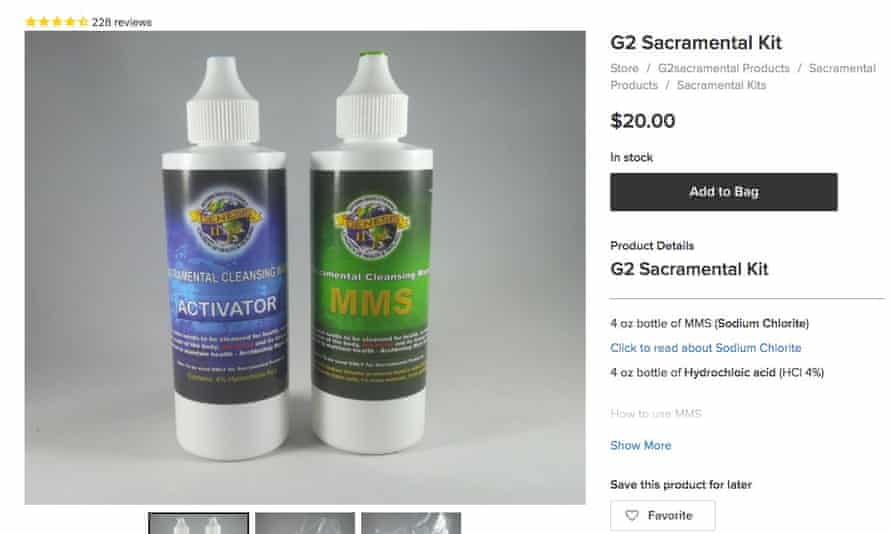This screenshot has width=890, height=534.
Task: Click the faded How to use MMS text
Action: tap(656, 413)
